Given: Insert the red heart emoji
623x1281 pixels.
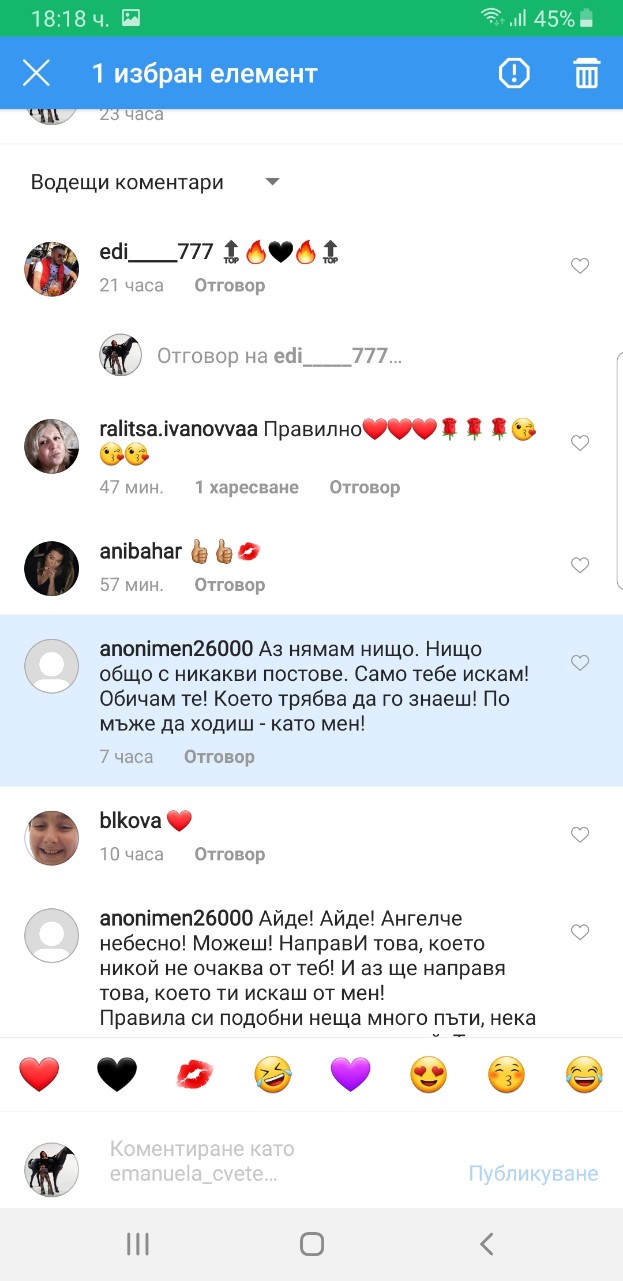Looking at the screenshot, I should (39, 1075).
